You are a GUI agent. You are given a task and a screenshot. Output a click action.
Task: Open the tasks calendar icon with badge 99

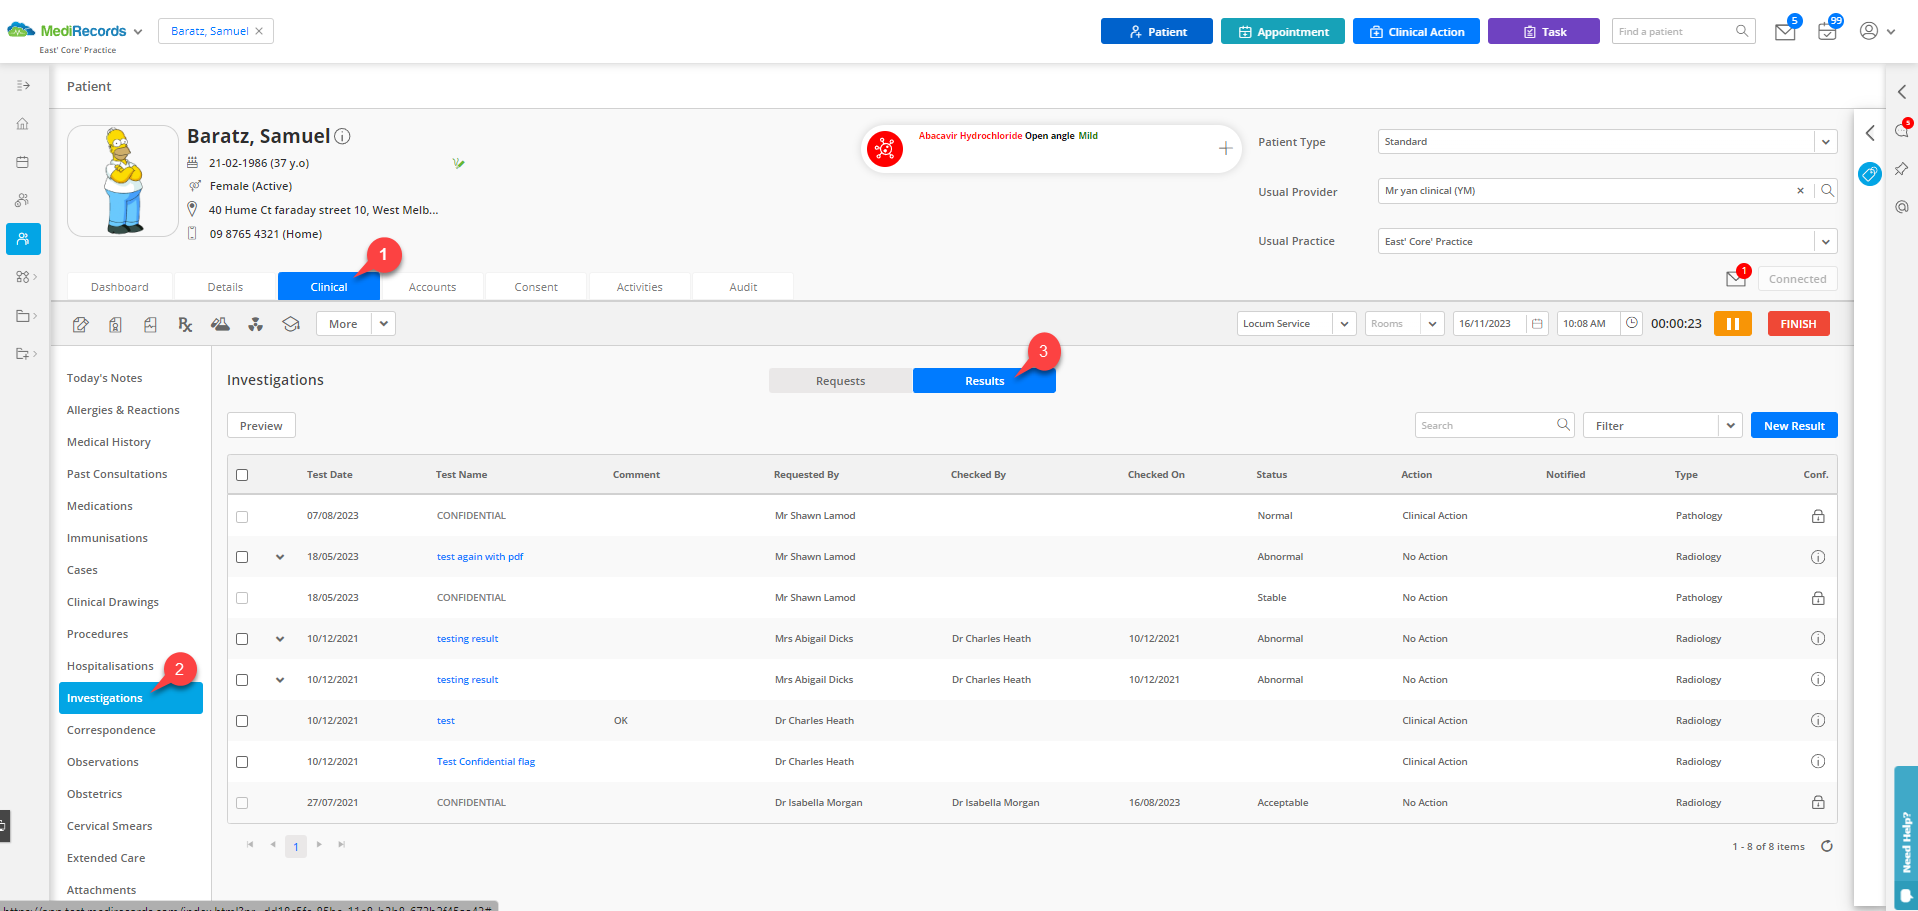(x=1827, y=32)
